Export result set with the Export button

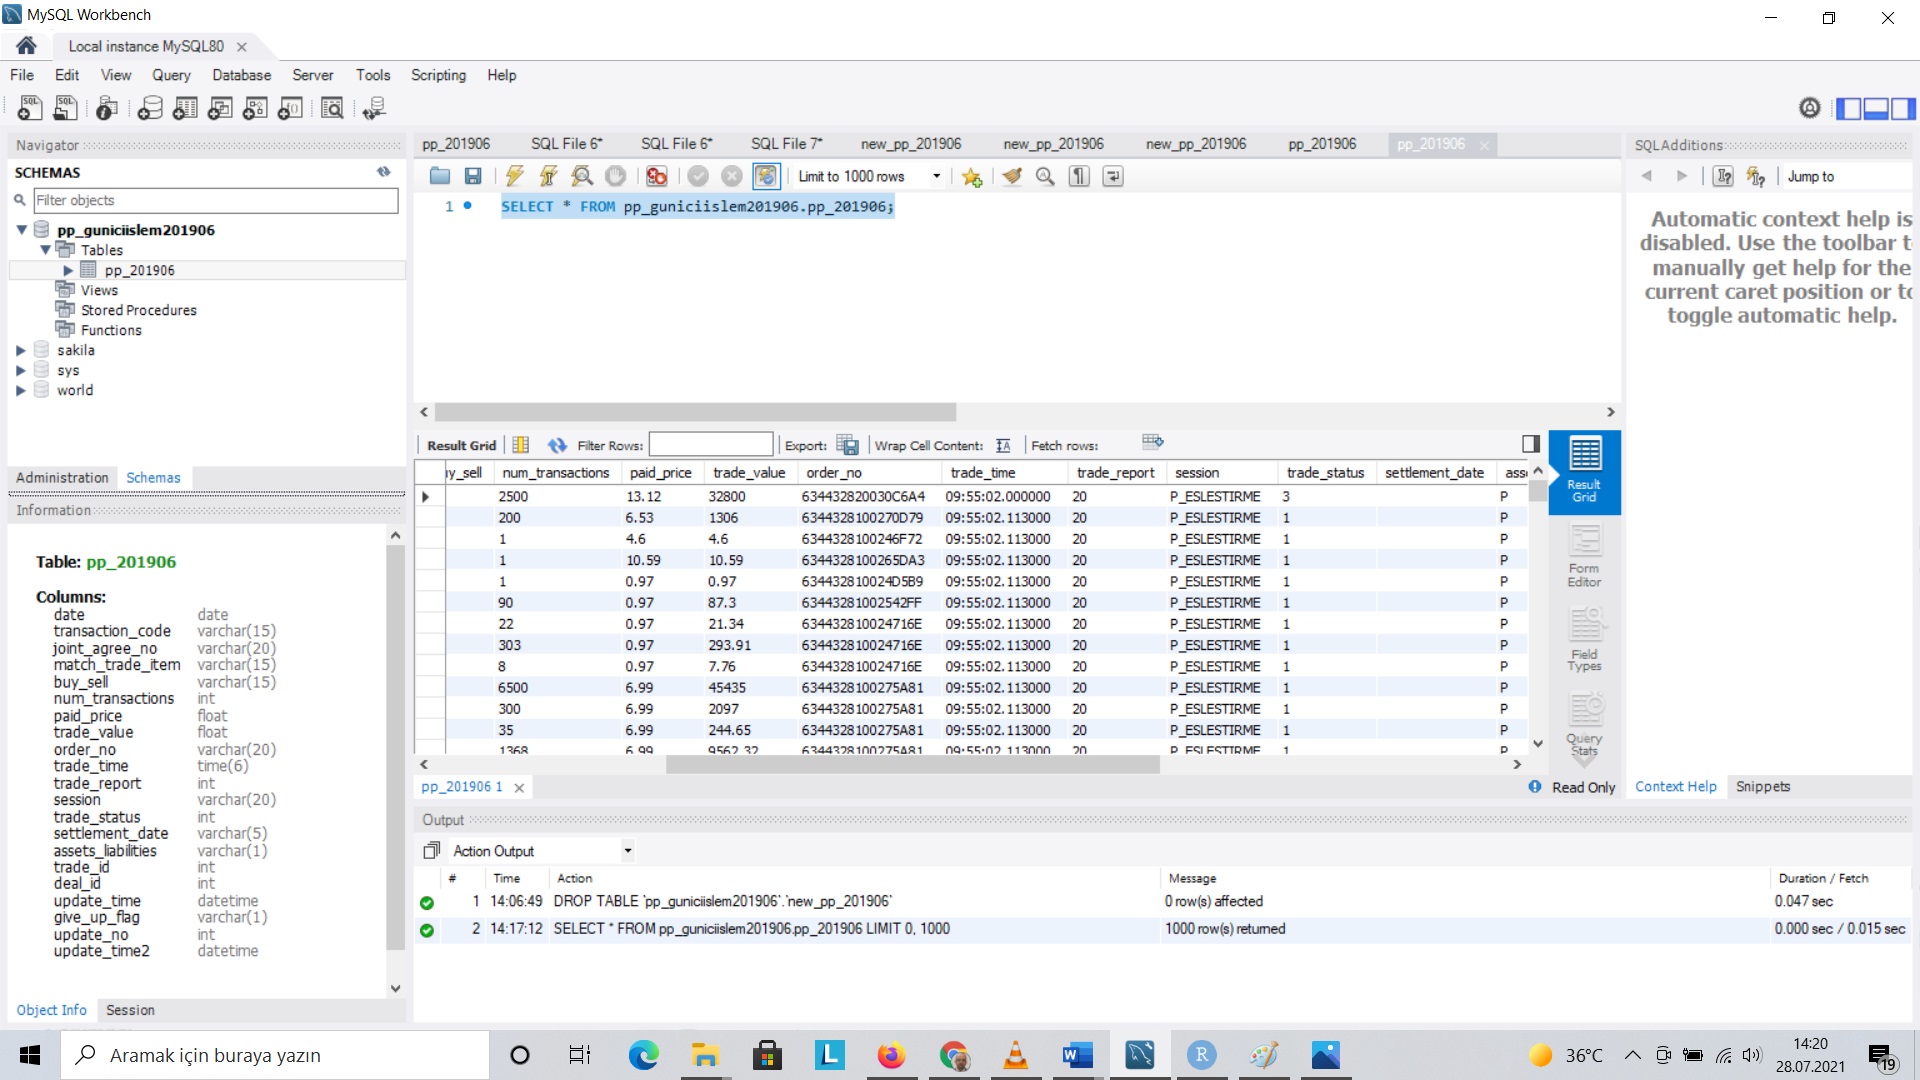(x=848, y=445)
